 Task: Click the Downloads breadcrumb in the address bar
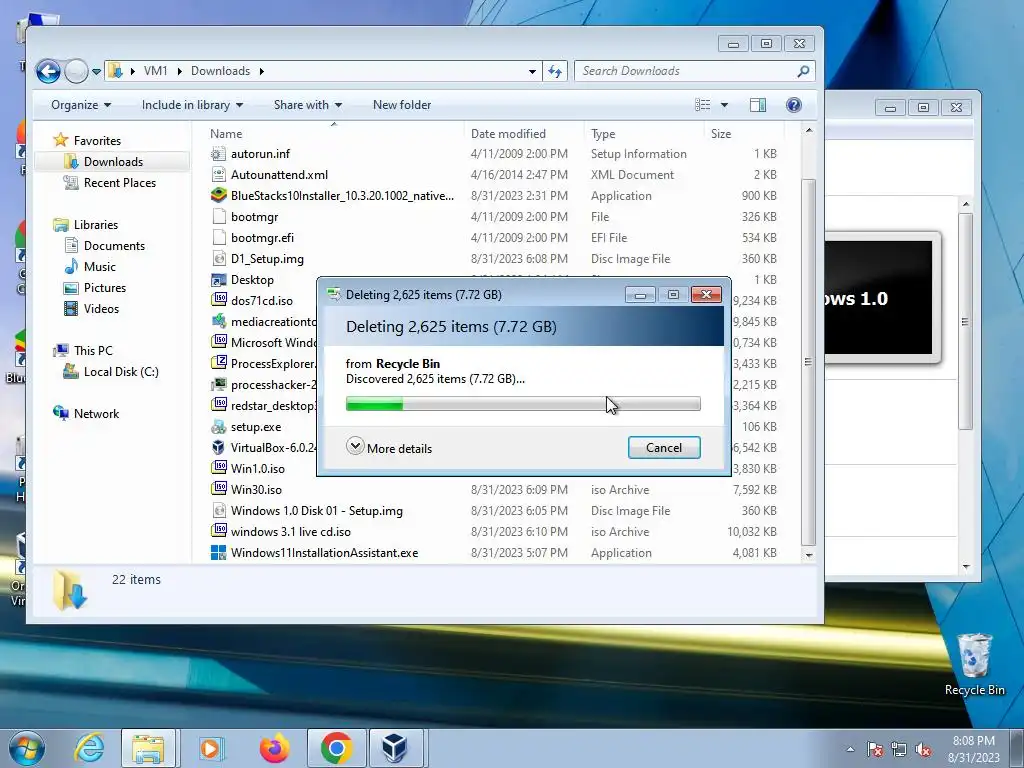coord(220,71)
